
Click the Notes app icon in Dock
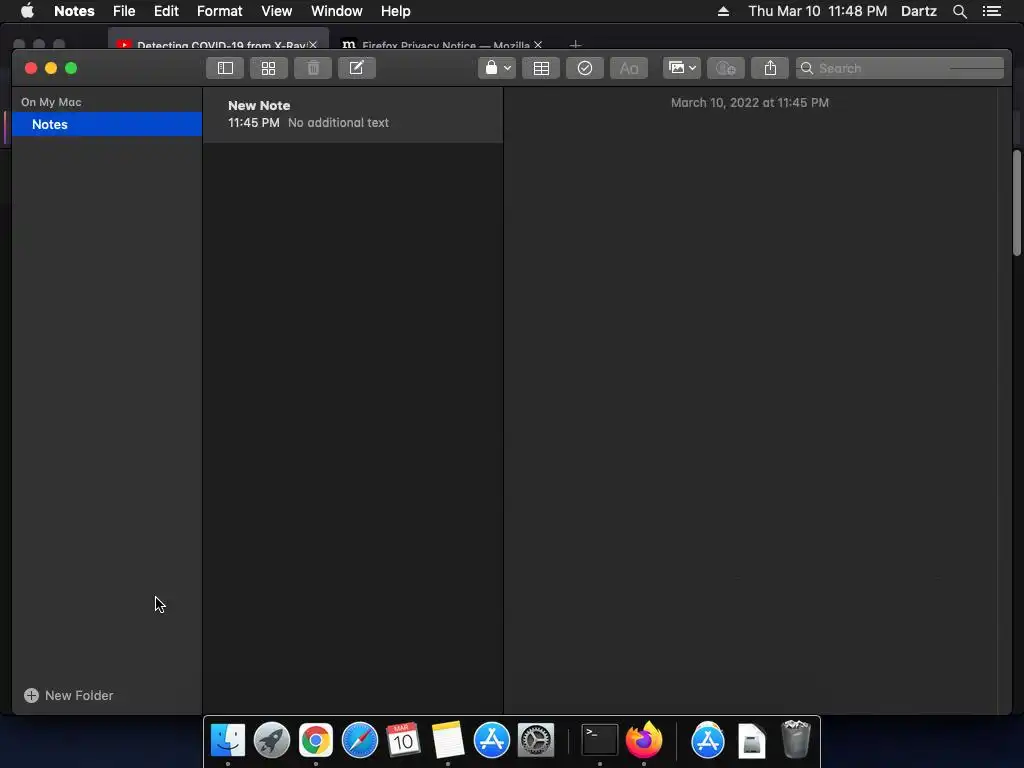click(447, 740)
